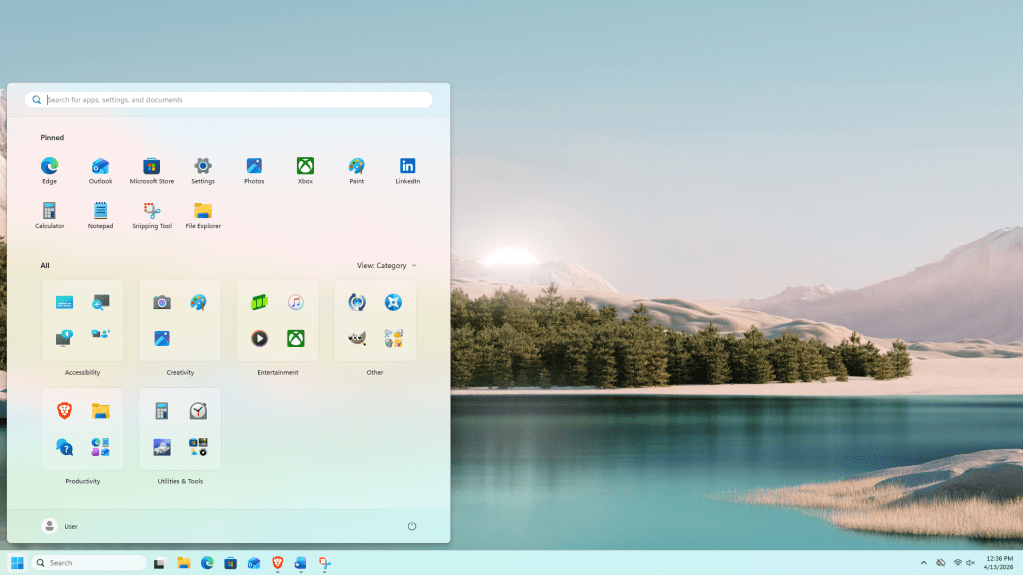Image resolution: width=1023 pixels, height=575 pixels.
Task: Open the Other category label
Action: click(x=374, y=373)
